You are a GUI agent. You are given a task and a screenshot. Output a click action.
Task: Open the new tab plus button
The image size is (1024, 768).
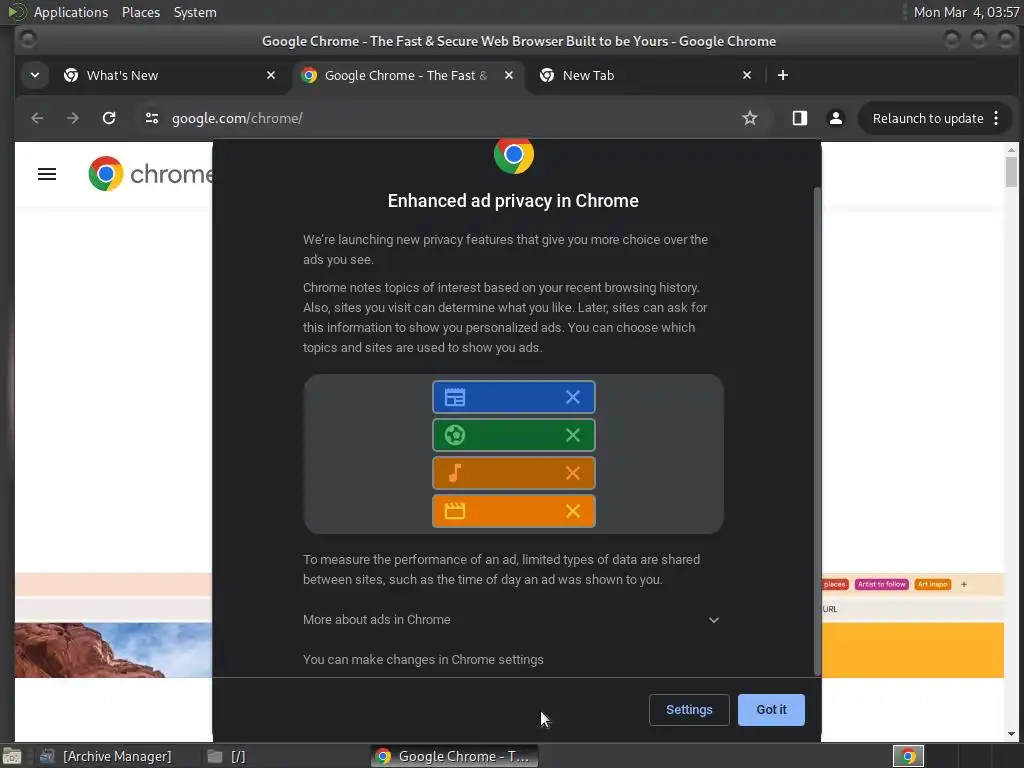tap(782, 75)
